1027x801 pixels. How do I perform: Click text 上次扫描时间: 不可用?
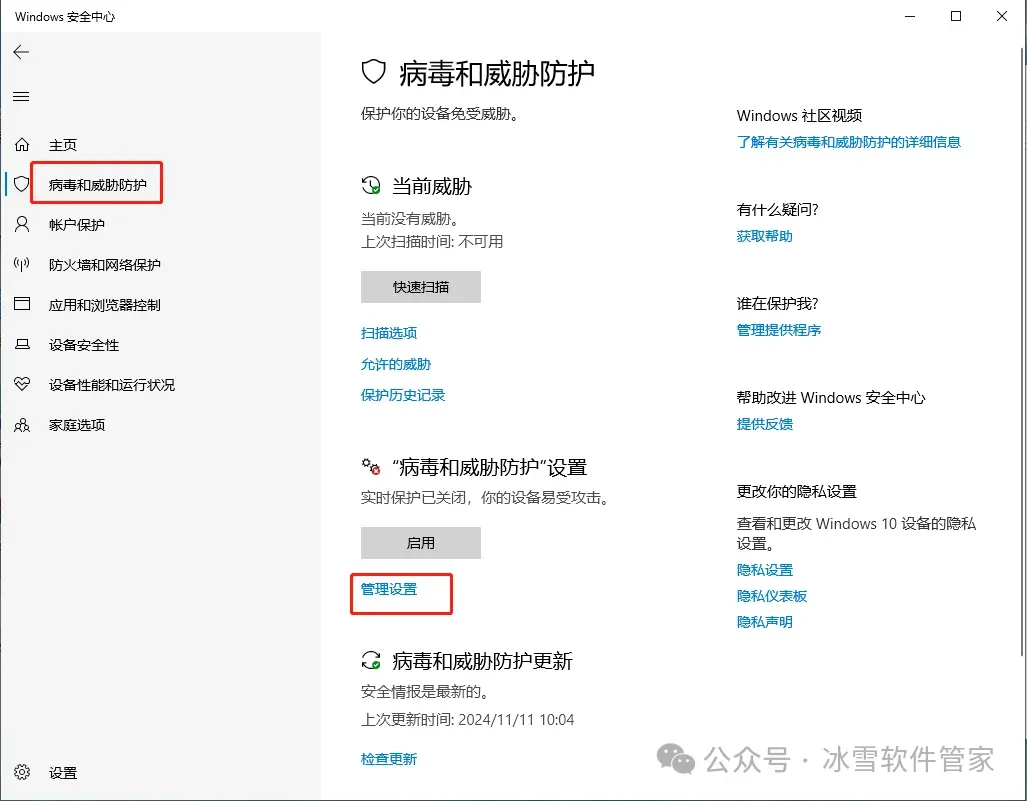click(432, 242)
